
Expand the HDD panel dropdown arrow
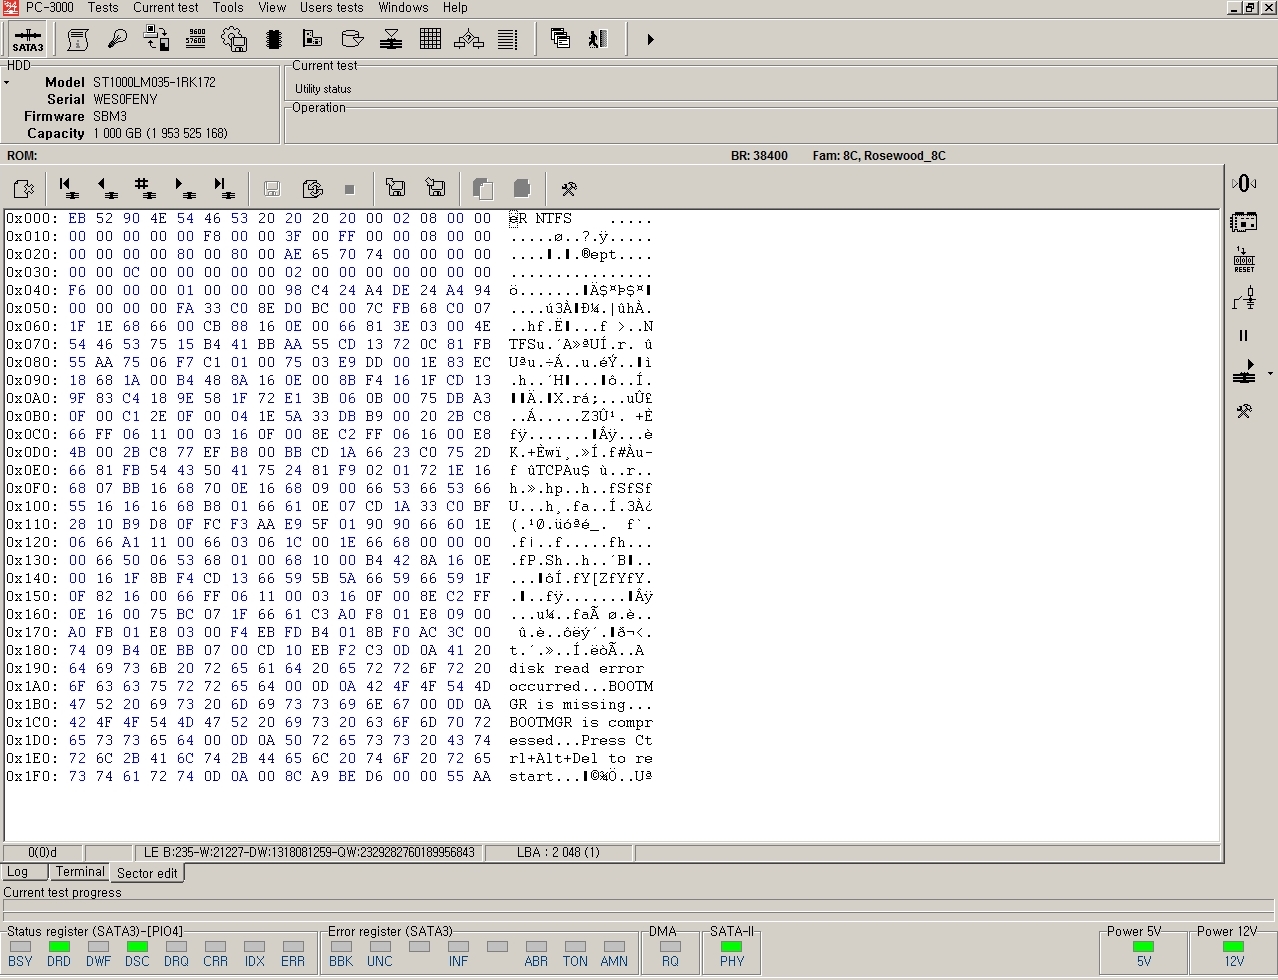coord(7,82)
